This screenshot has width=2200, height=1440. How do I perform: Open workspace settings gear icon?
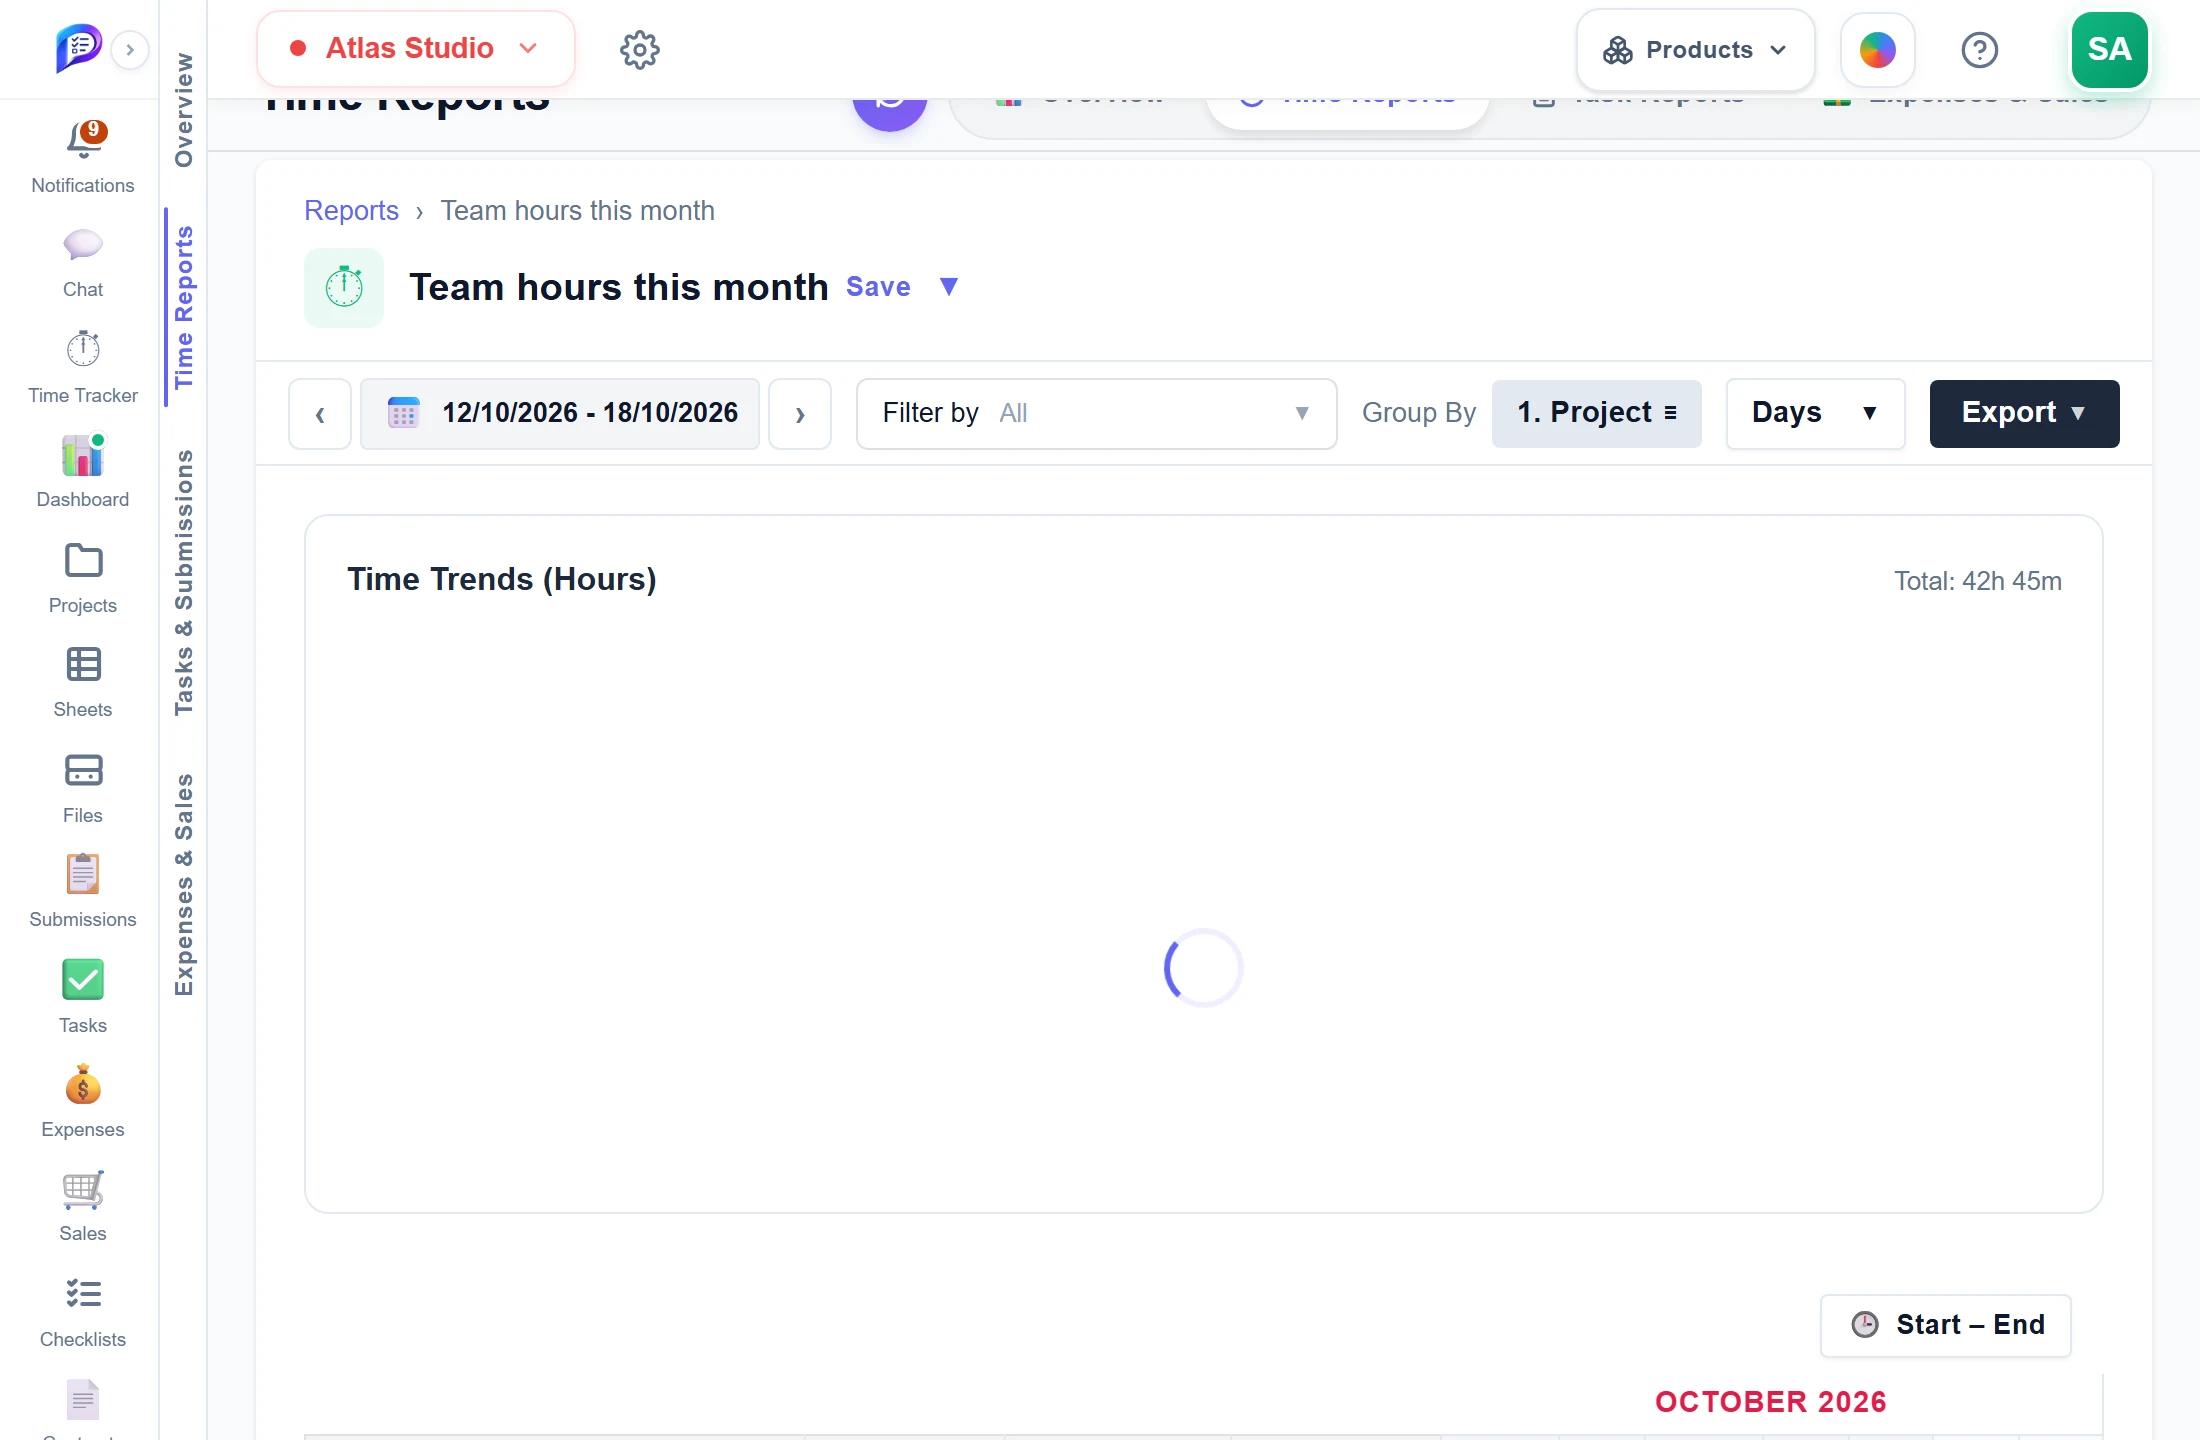(x=640, y=49)
